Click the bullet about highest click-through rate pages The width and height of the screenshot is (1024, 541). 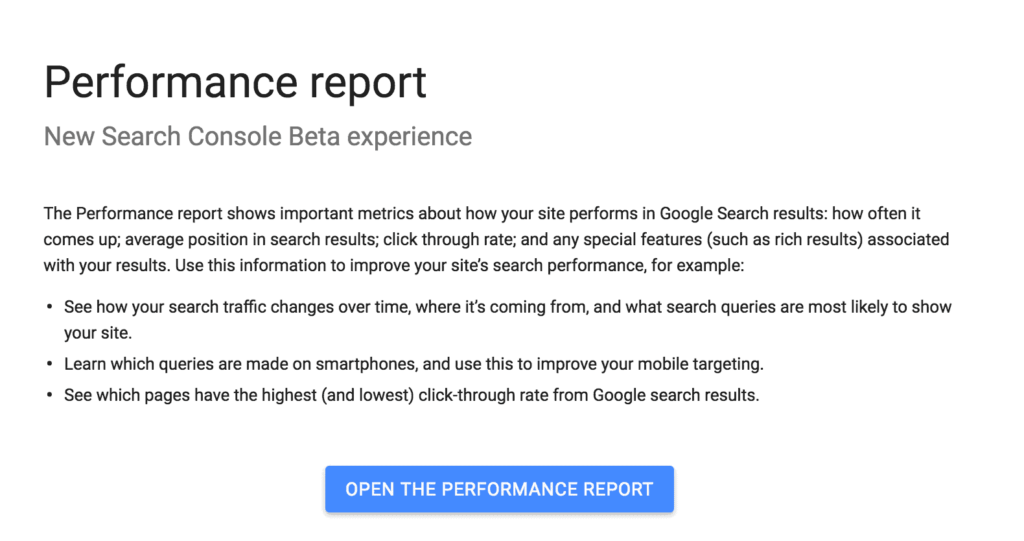pyautogui.click(x=411, y=395)
